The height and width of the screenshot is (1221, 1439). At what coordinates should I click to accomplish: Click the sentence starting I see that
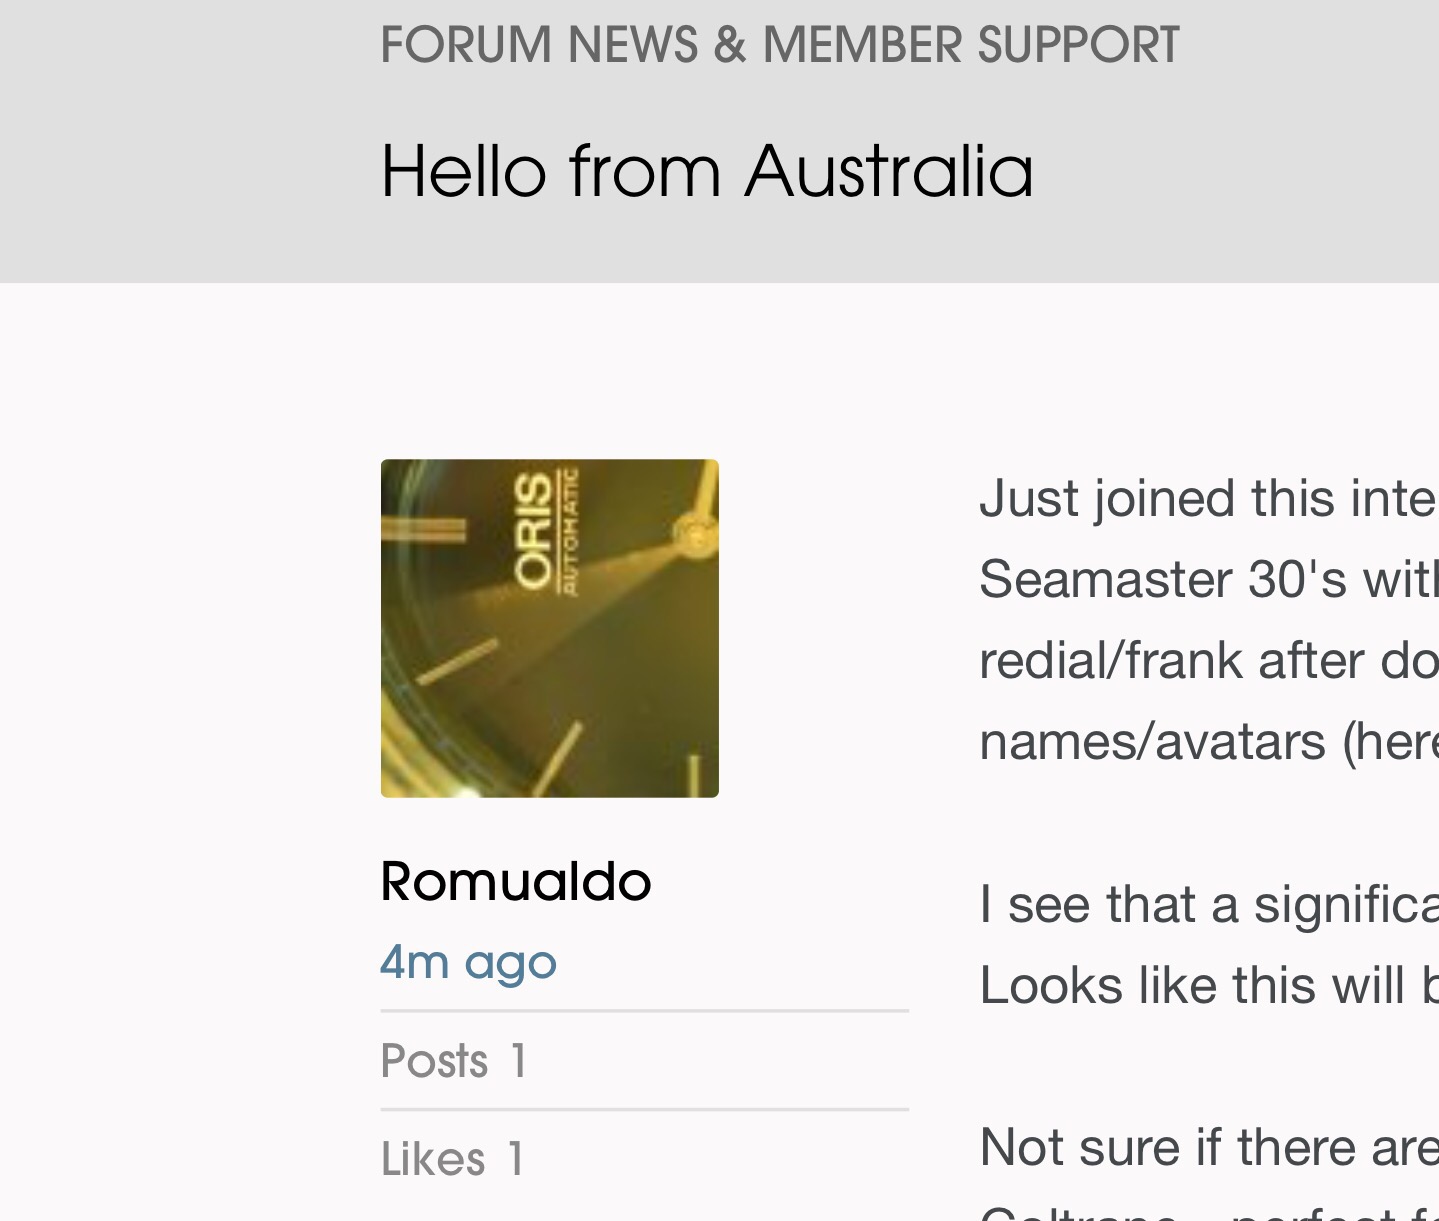[x=1207, y=904]
